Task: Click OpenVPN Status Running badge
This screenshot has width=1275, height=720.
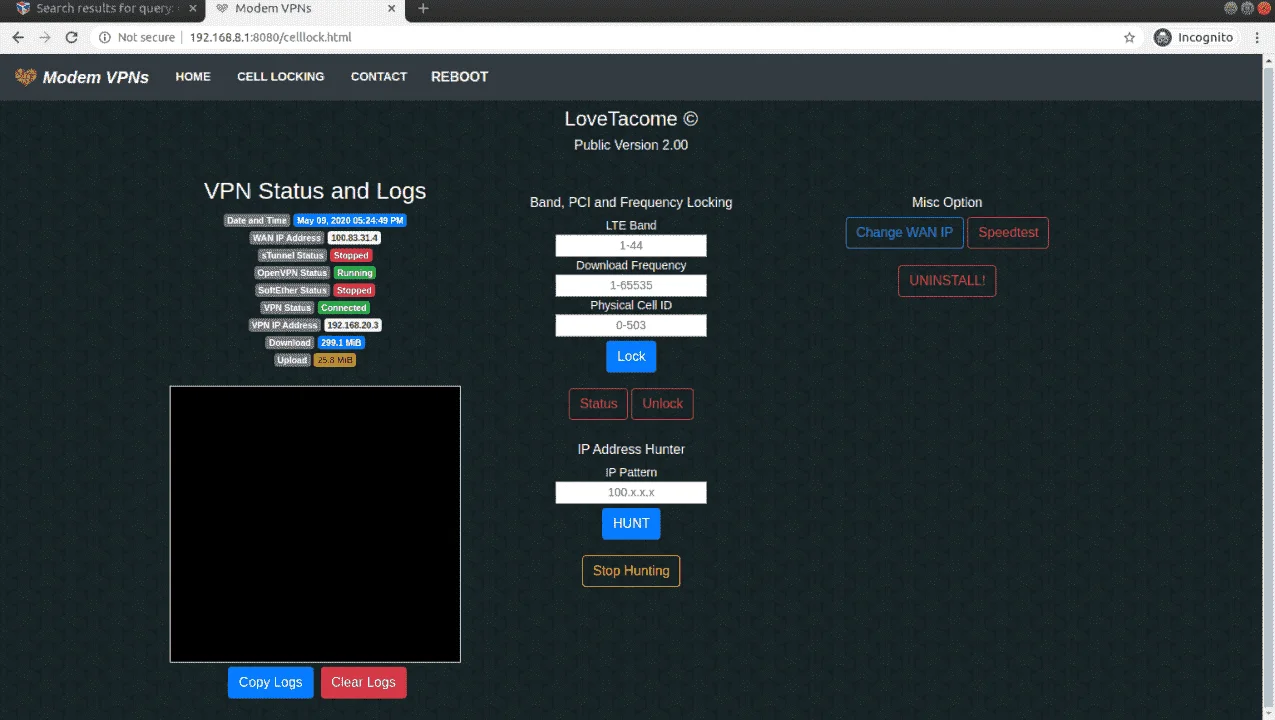Action: coord(355,273)
